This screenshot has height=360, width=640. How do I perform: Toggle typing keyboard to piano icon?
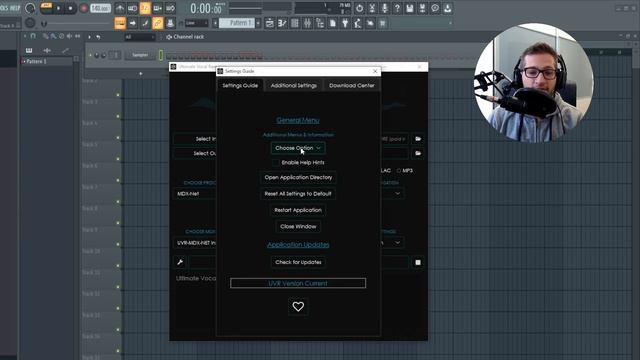[120, 23]
